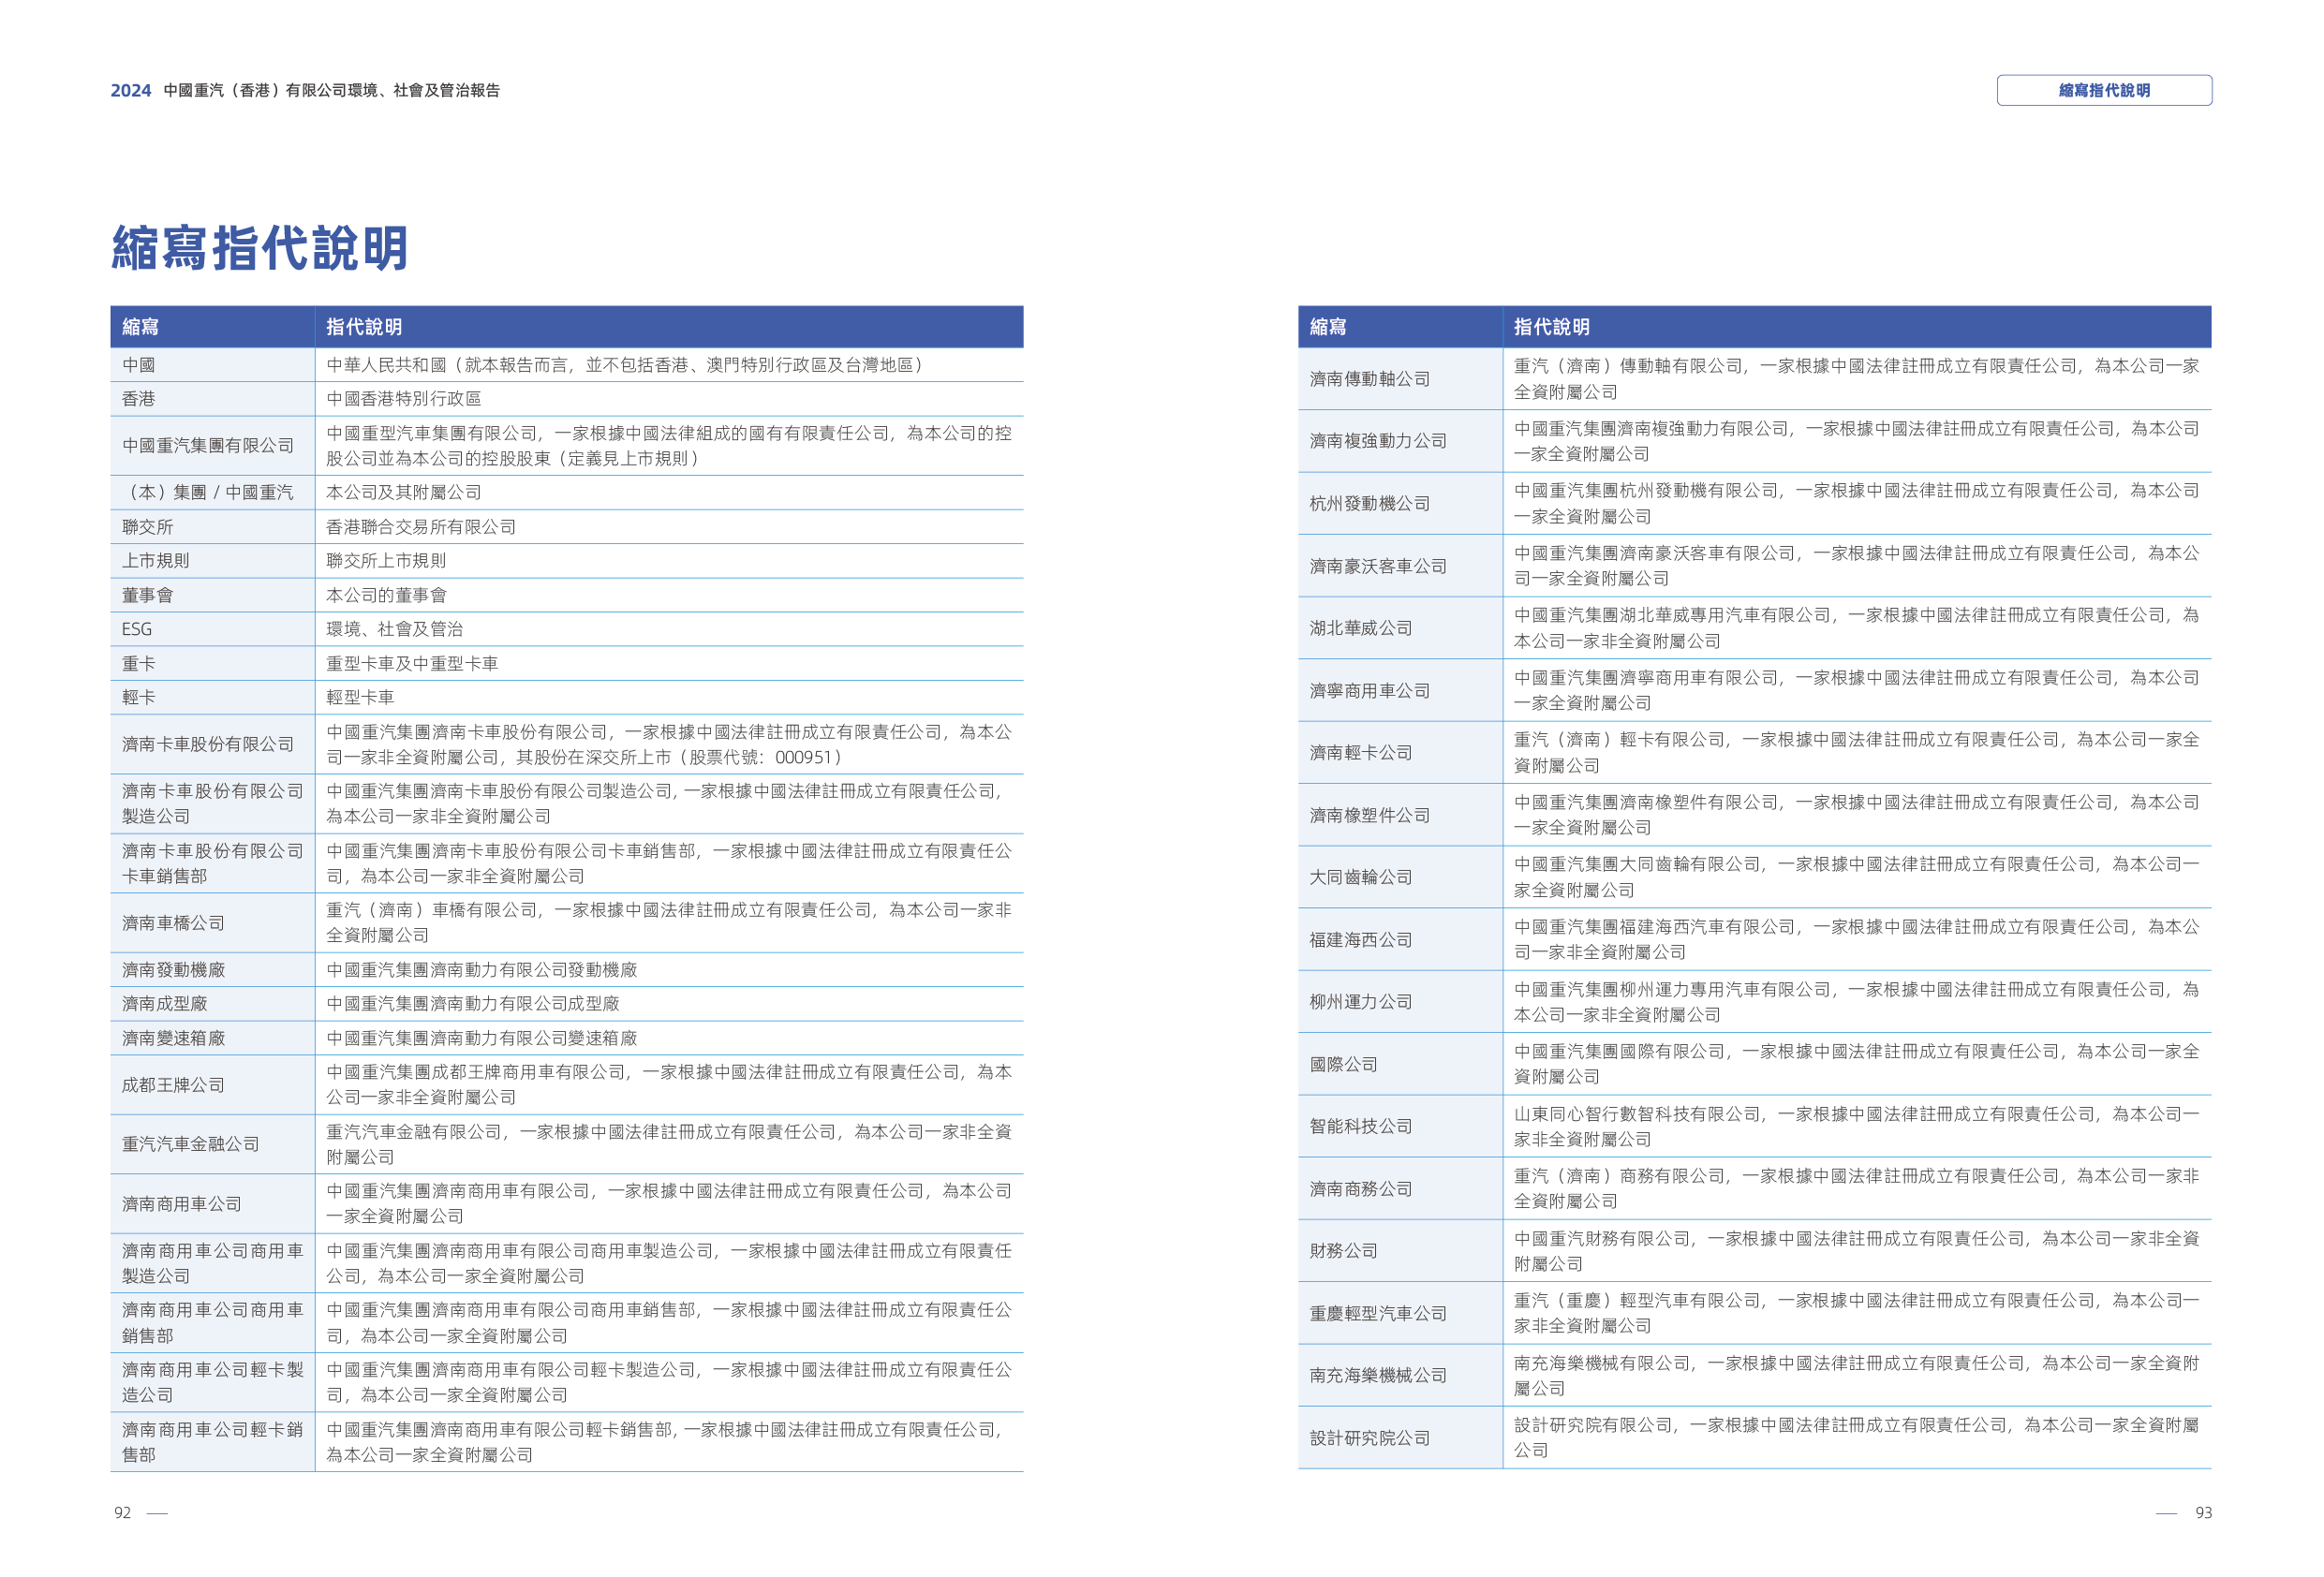Screen dimensions: 2324x1577
Task: Click right table's 指代說明 column header
Action: coord(1551,327)
